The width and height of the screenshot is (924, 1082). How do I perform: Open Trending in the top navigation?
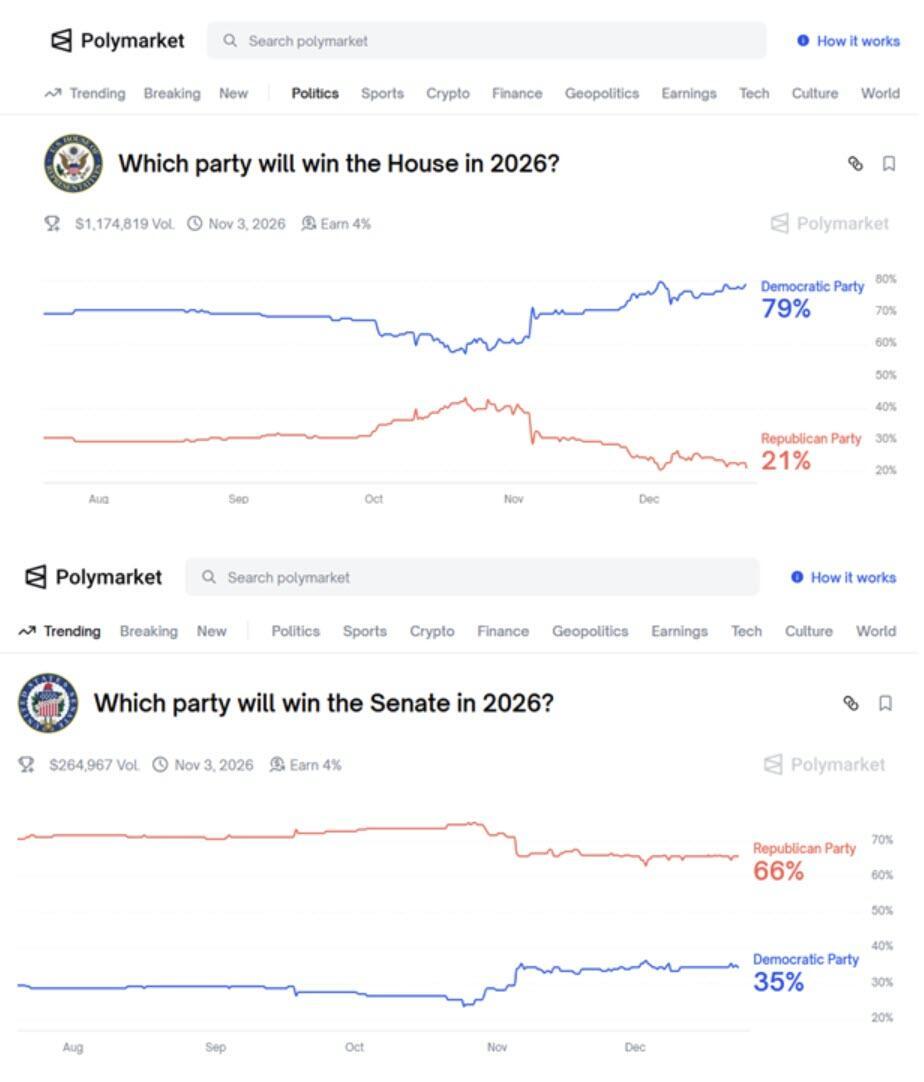[x=85, y=94]
